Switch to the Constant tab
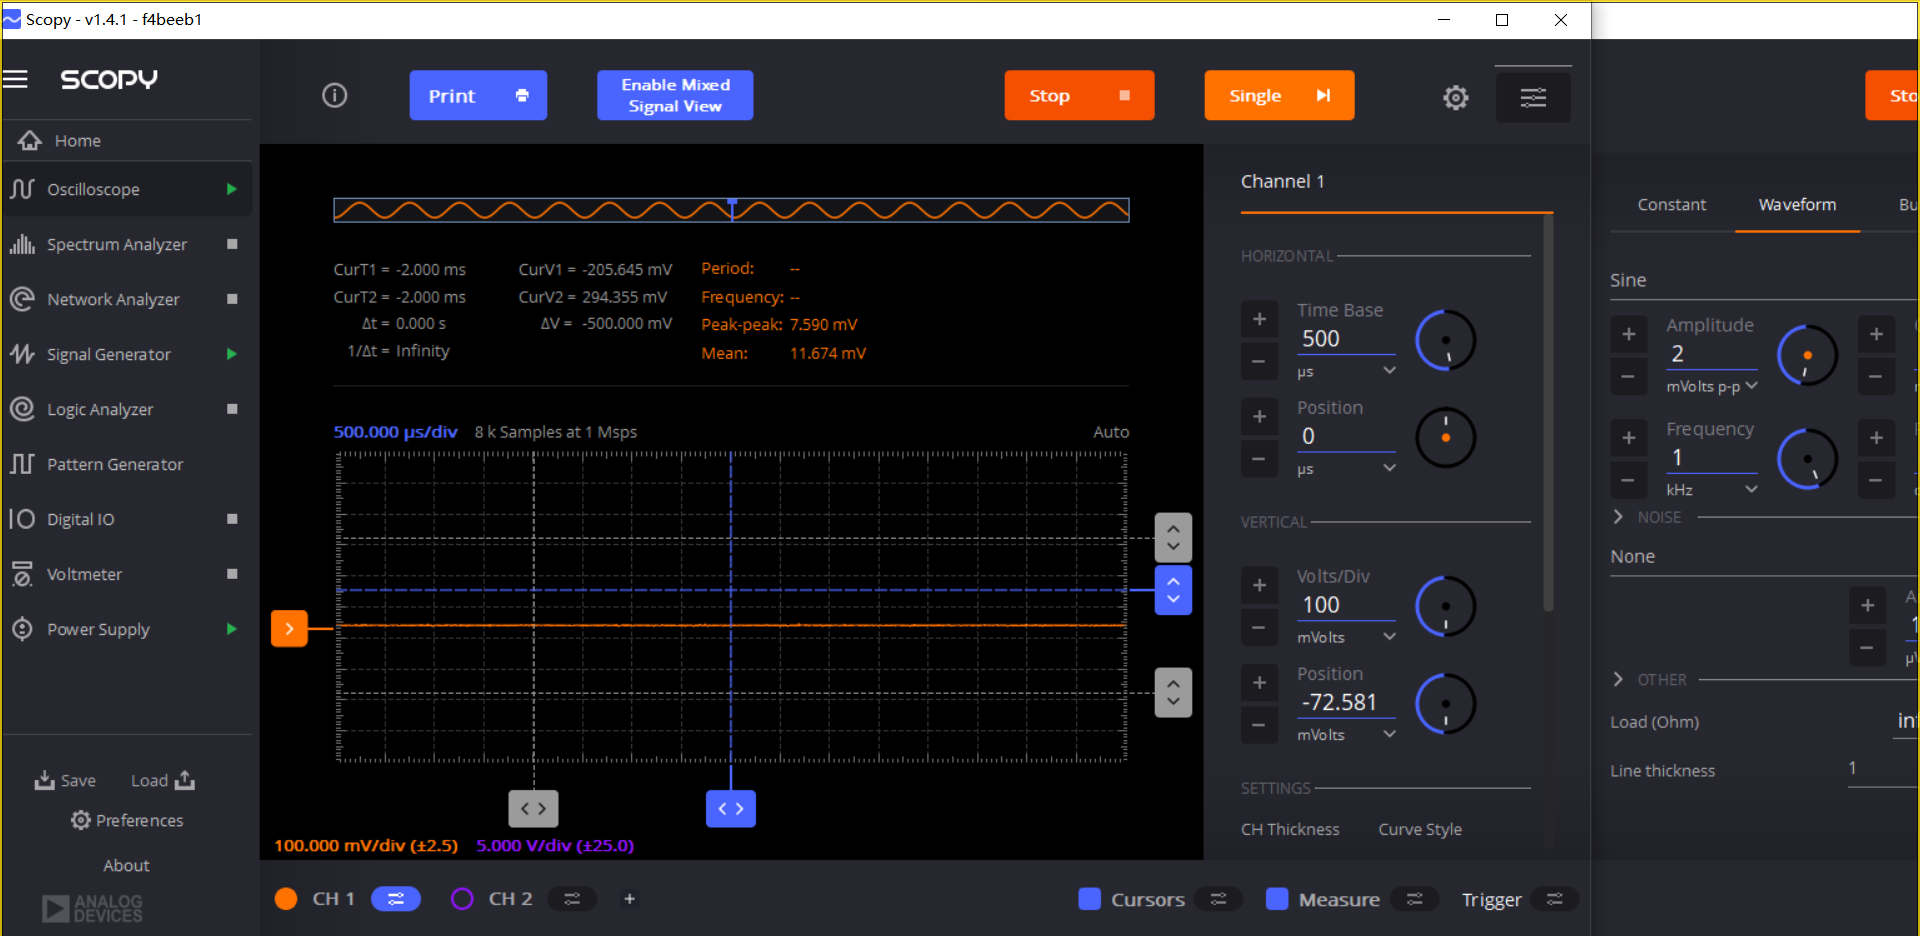Viewport: 1920px width, 937px height. [x=1671, y=205]
